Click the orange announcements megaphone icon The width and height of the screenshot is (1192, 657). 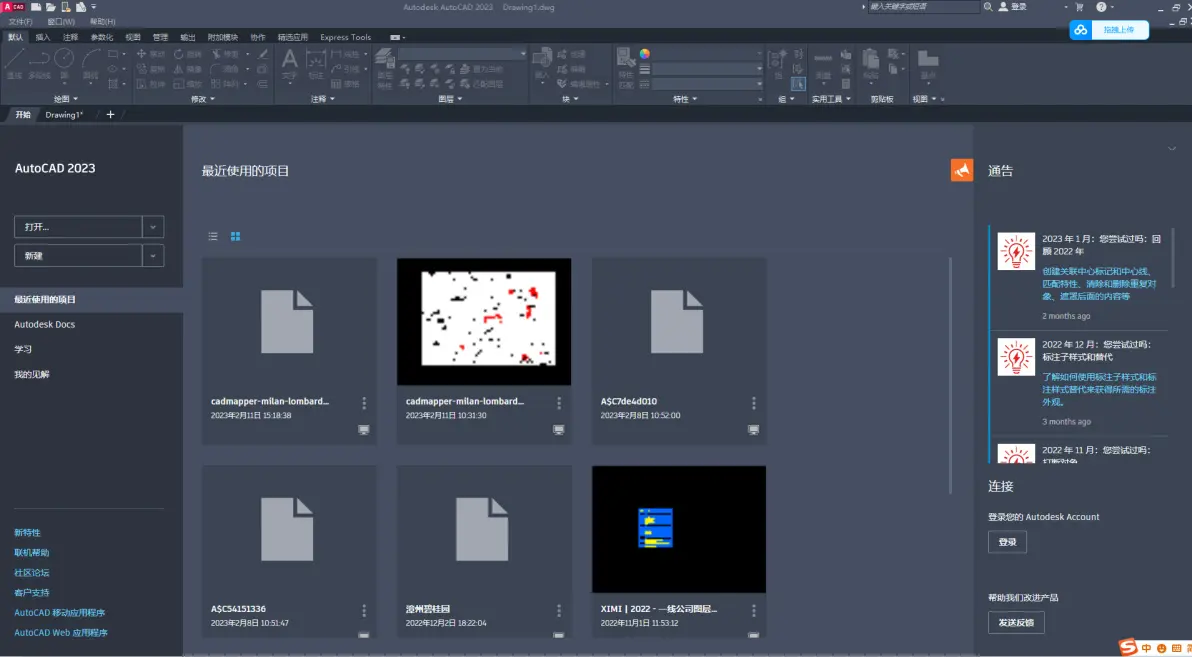tap(962, 170)
